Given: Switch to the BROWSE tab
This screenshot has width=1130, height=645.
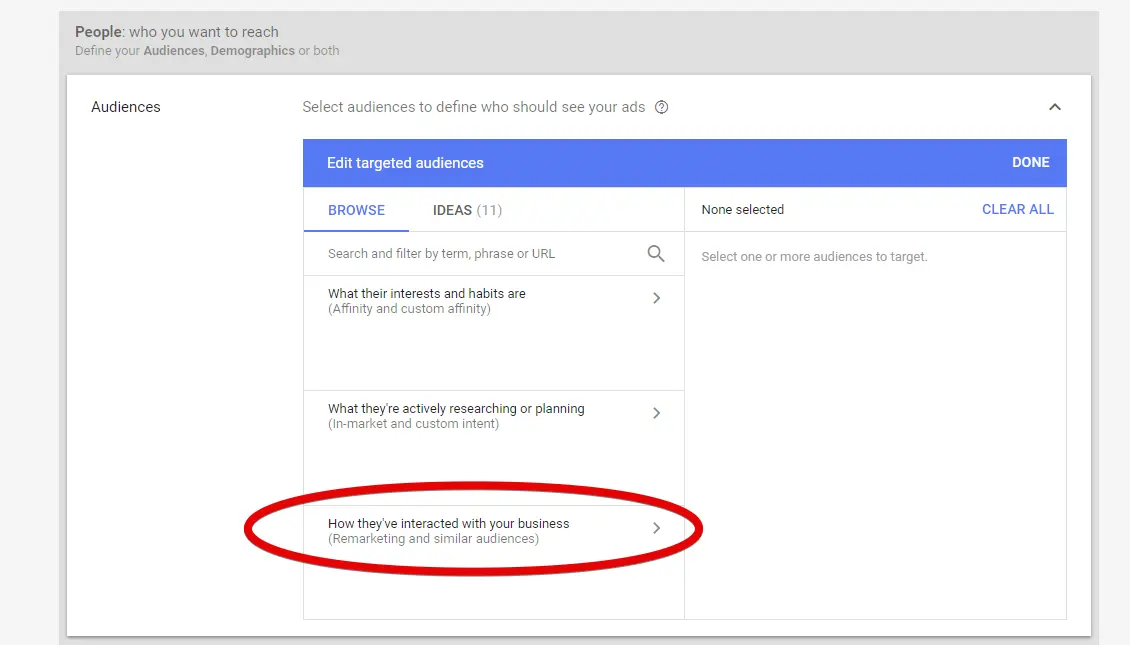Looking at the screenshot, I should (356, 210).
